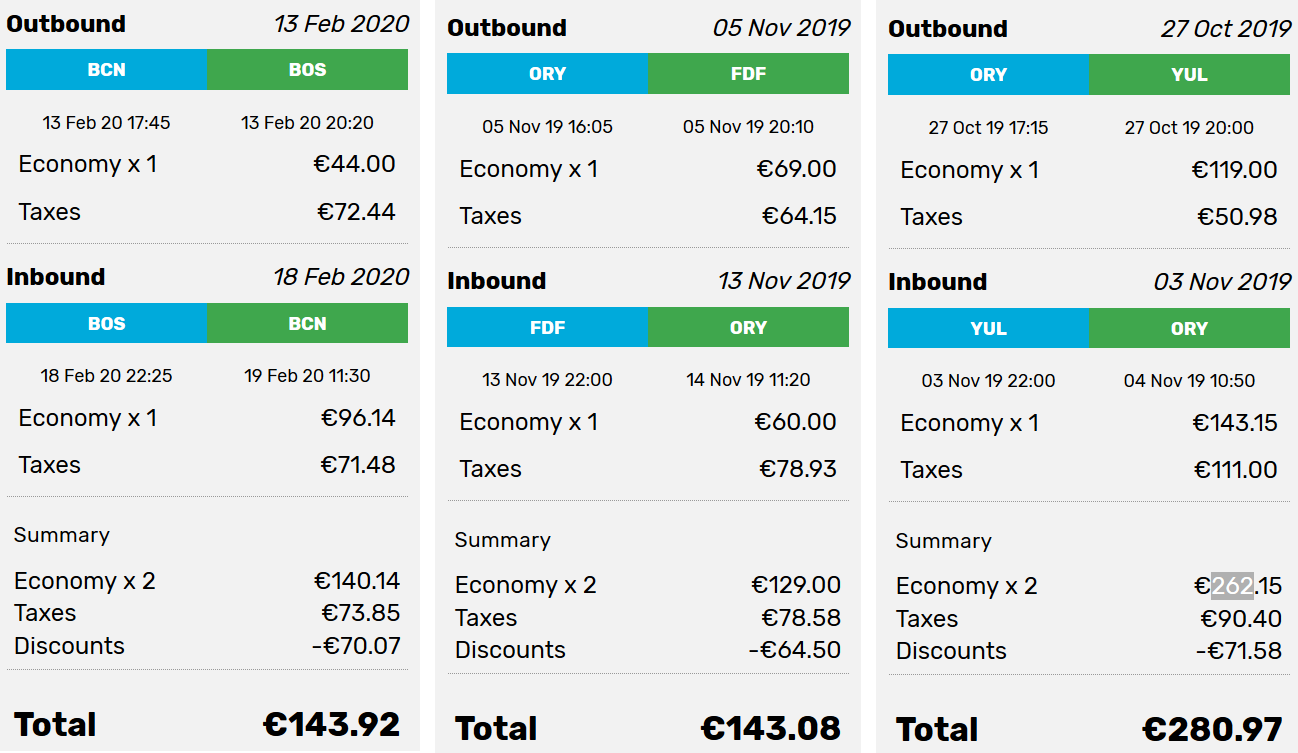Click the green FDF outbound destination box
The height and width of the screenshot is (753, 1298).
click(x=748, y=74)
